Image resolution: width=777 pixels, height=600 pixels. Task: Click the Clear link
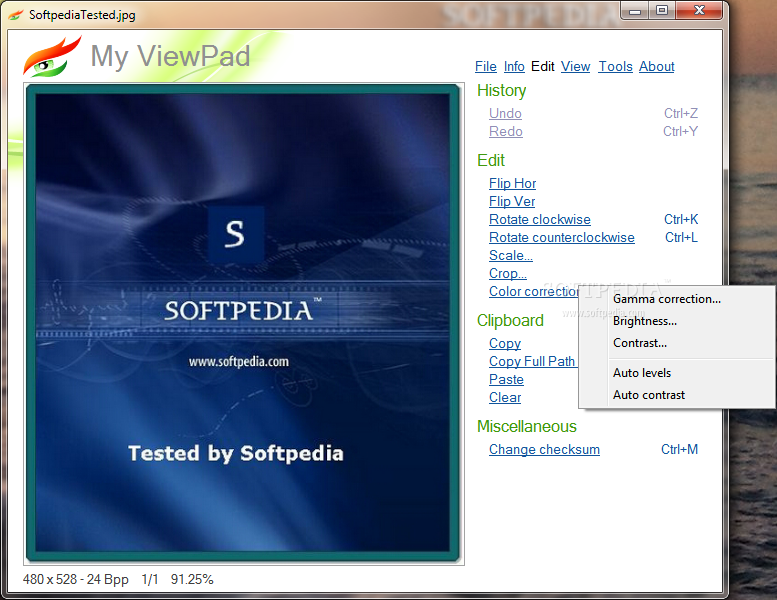(x=505, y=397)
